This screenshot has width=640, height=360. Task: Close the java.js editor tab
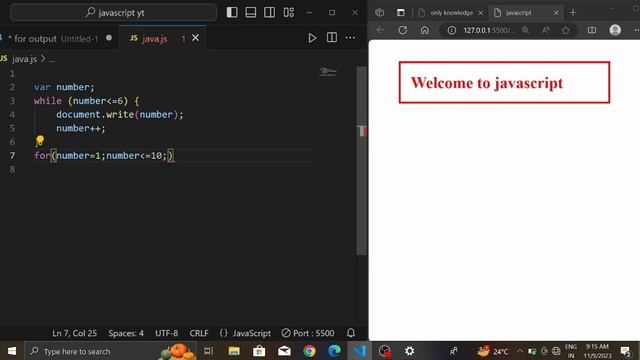[196, 38]
